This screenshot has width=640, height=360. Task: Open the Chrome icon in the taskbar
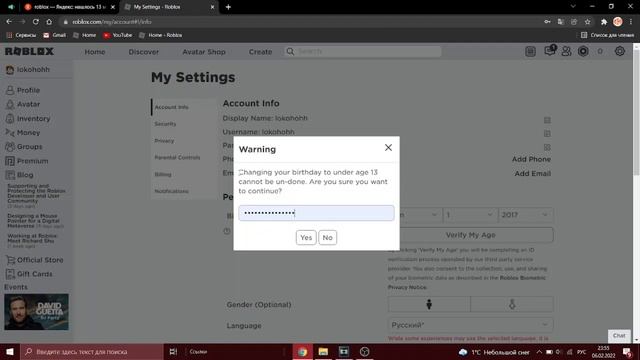click(x=302, y=351)
